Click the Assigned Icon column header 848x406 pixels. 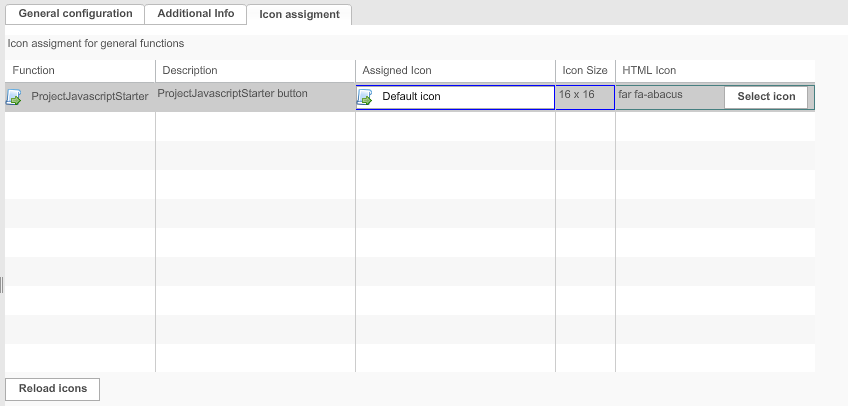397,70
